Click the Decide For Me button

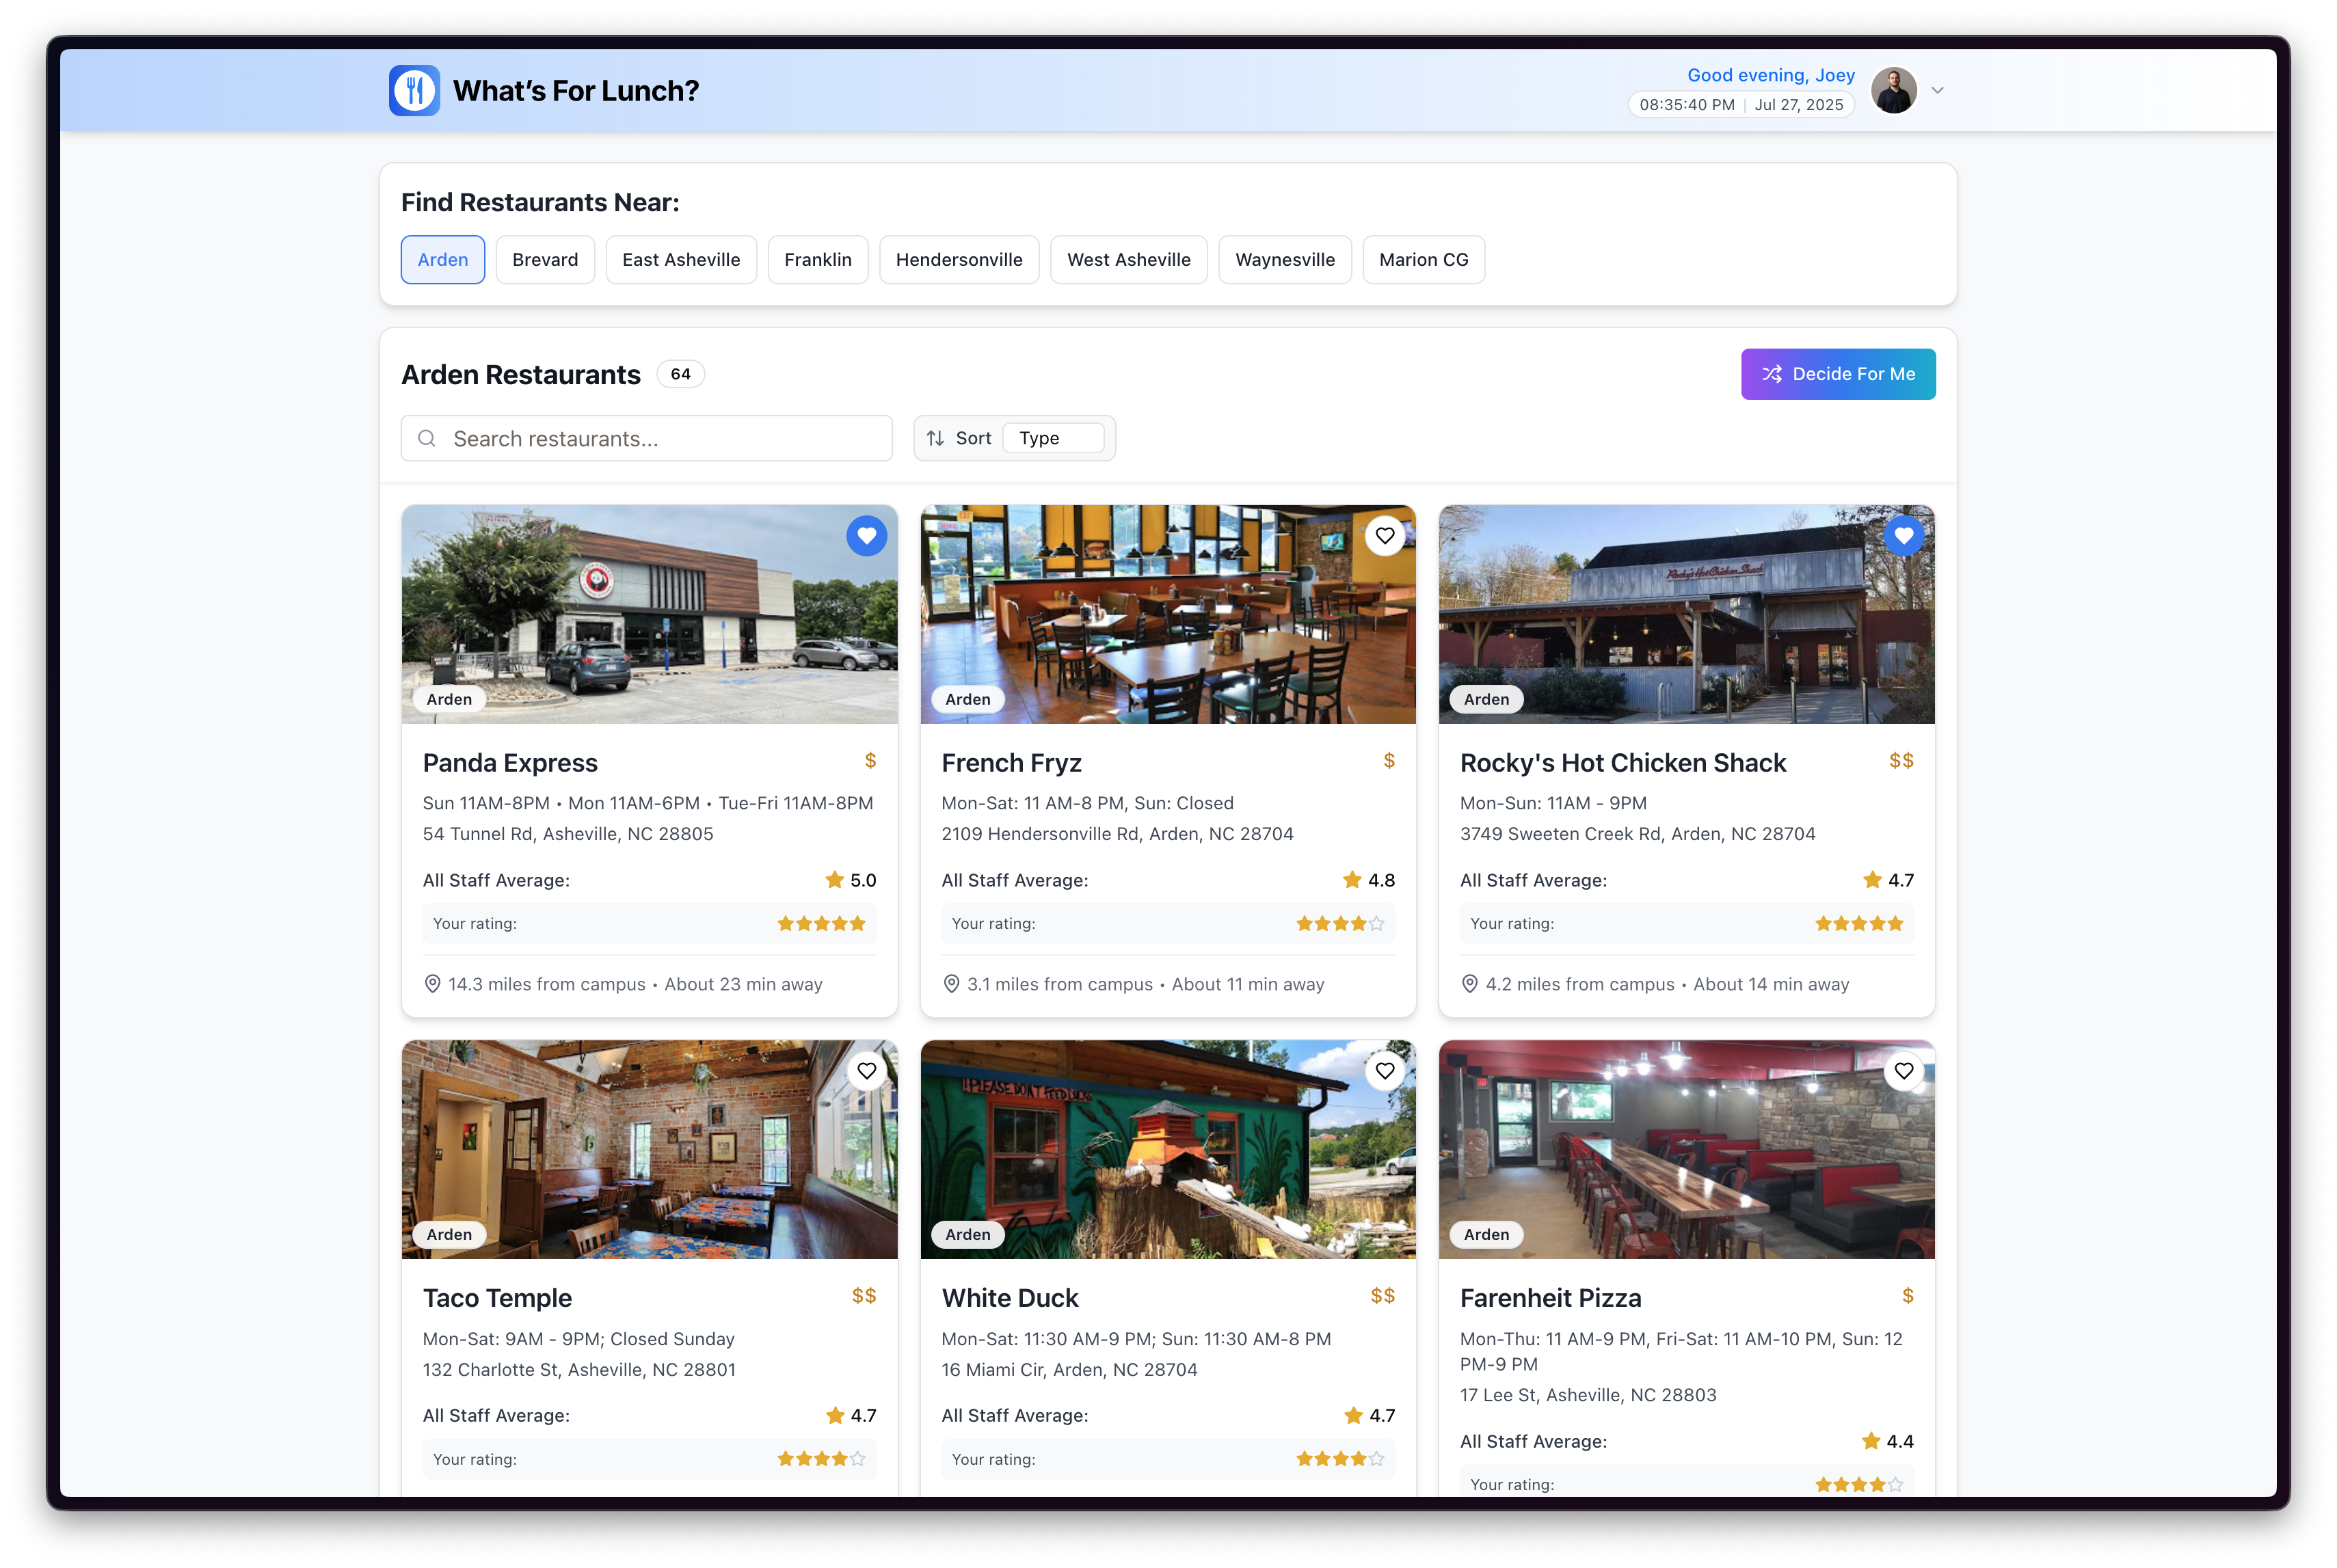tap(1838, 374)
